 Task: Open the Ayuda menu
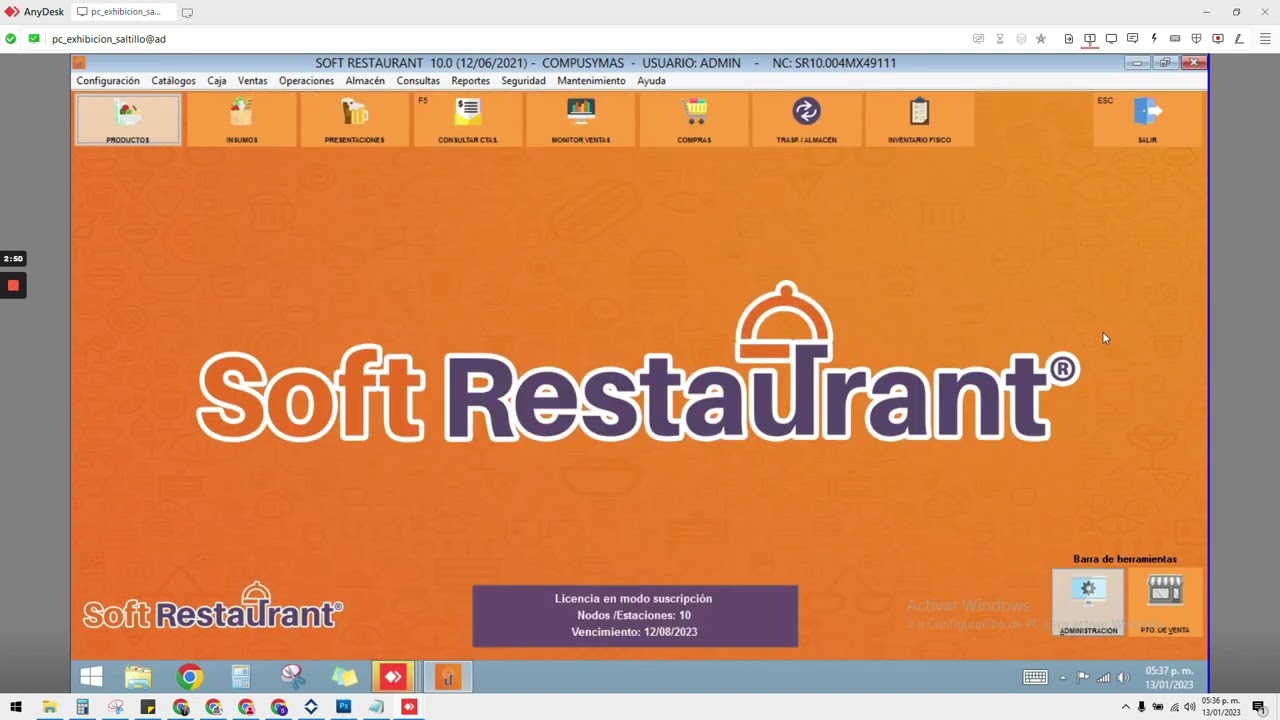[651, 81]
